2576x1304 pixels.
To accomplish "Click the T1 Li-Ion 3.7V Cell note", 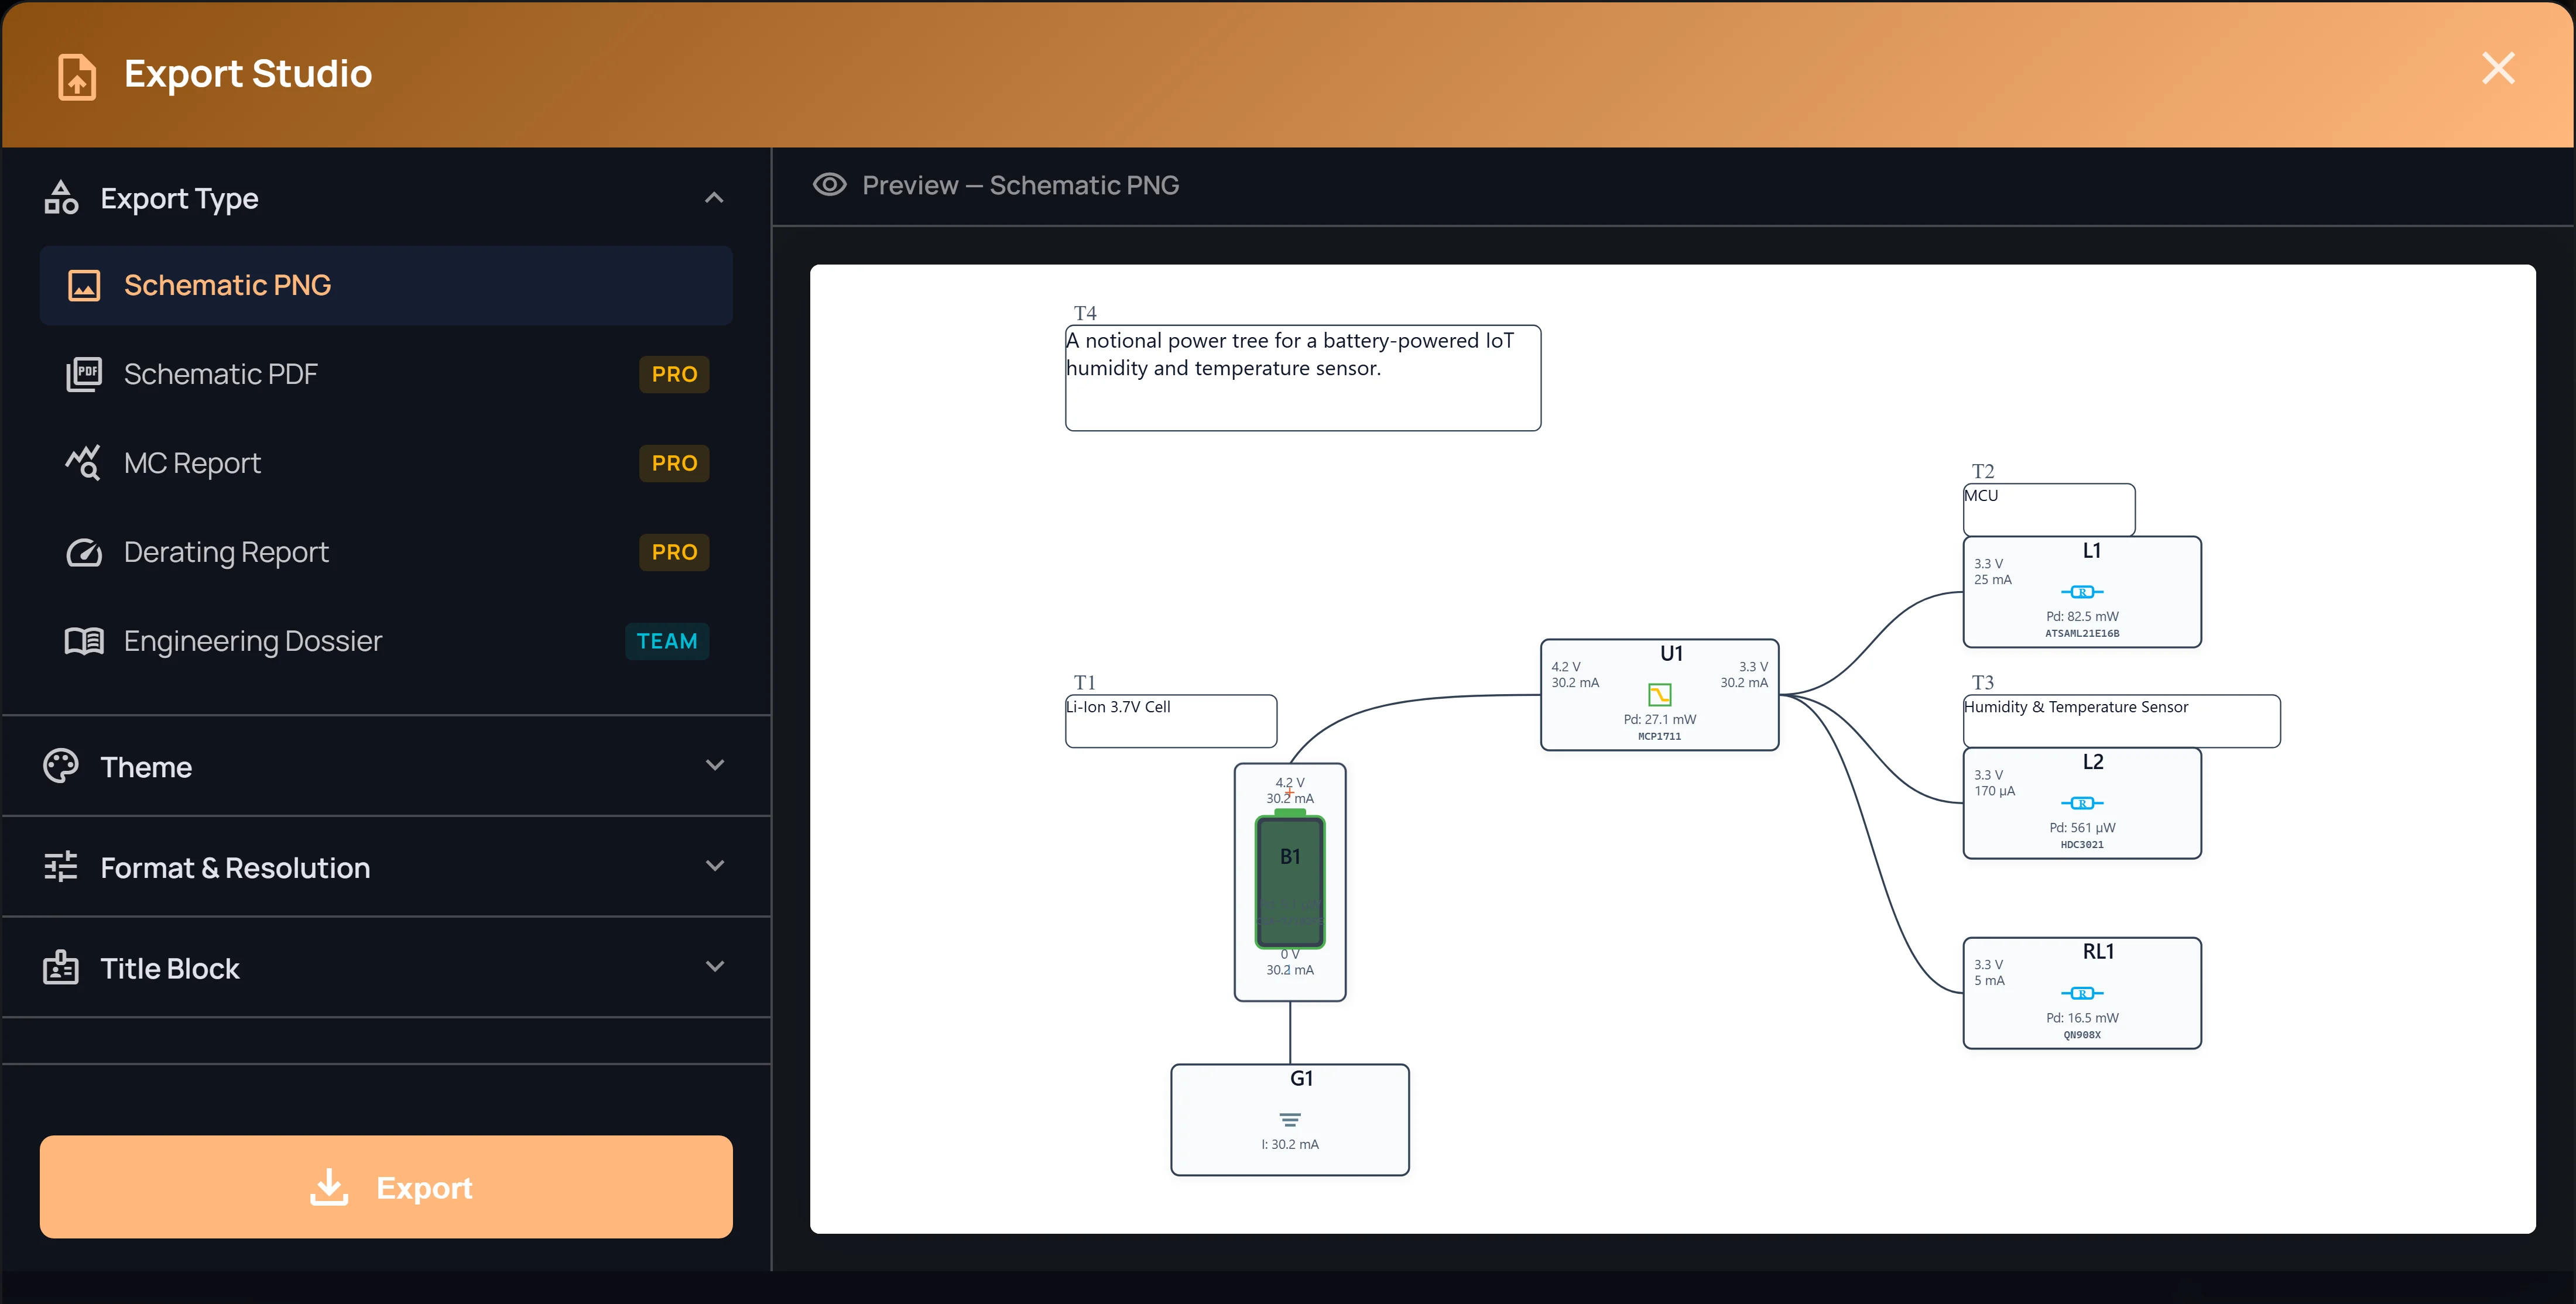I will click(1171, 721).
